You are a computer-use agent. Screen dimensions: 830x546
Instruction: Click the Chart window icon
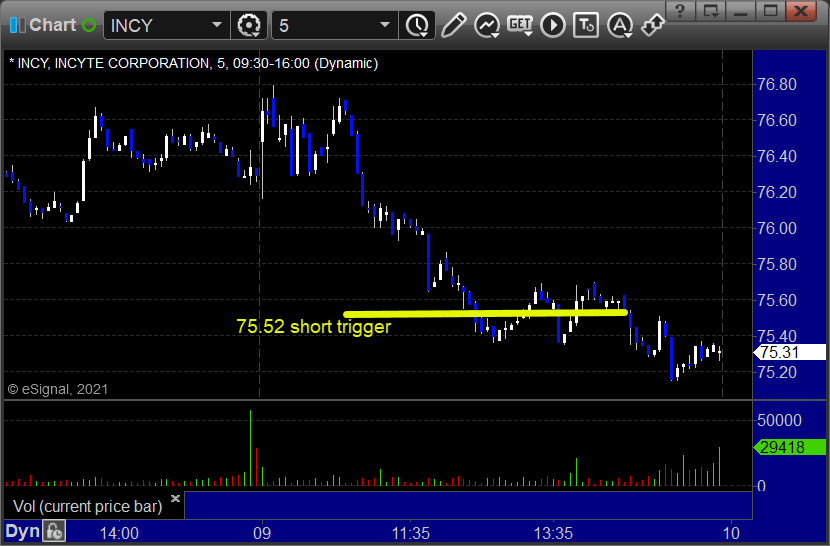(x=17, y=25)
